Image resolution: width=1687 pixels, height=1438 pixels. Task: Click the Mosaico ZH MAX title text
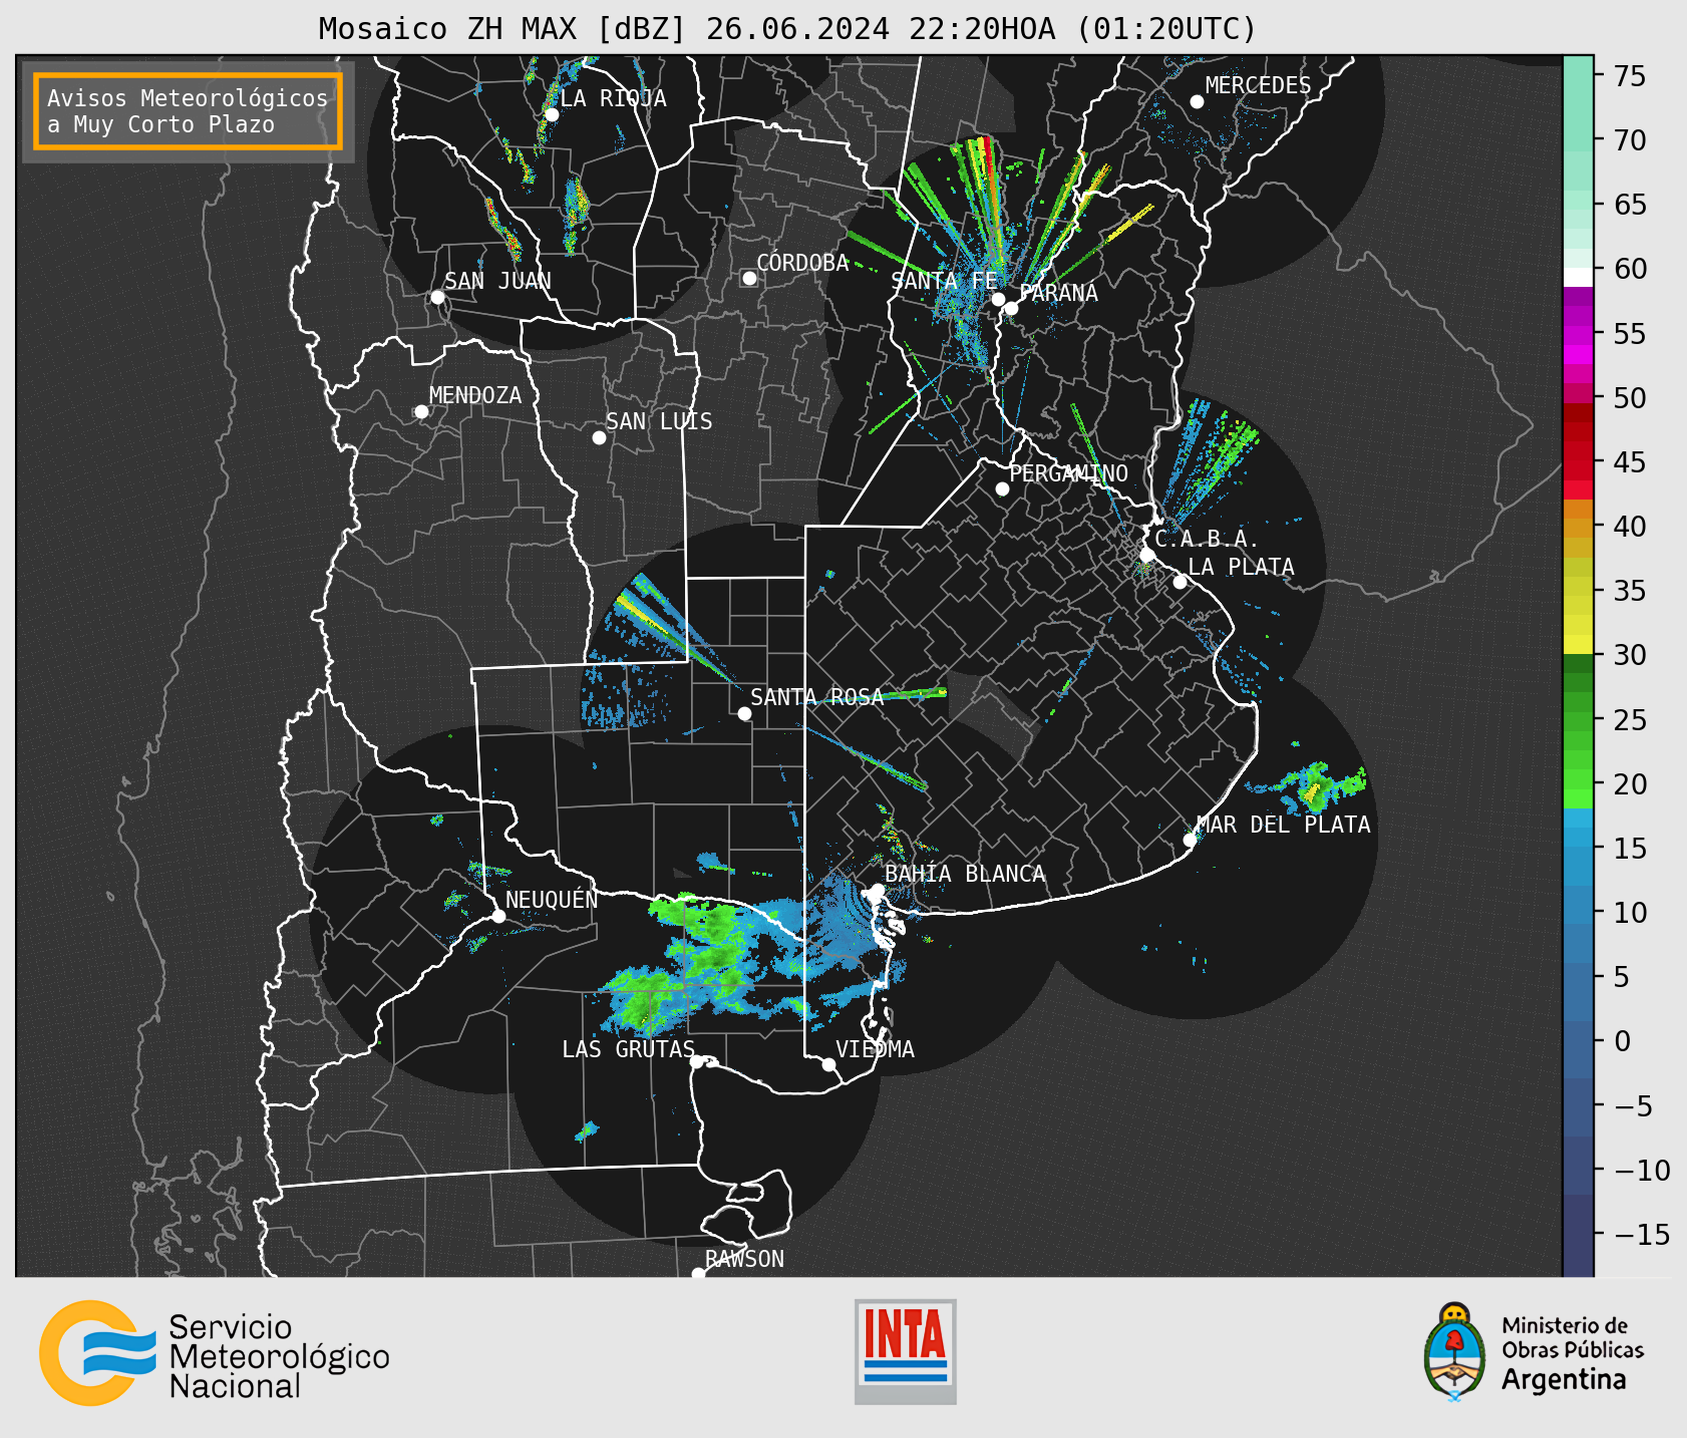pos(787,28)
